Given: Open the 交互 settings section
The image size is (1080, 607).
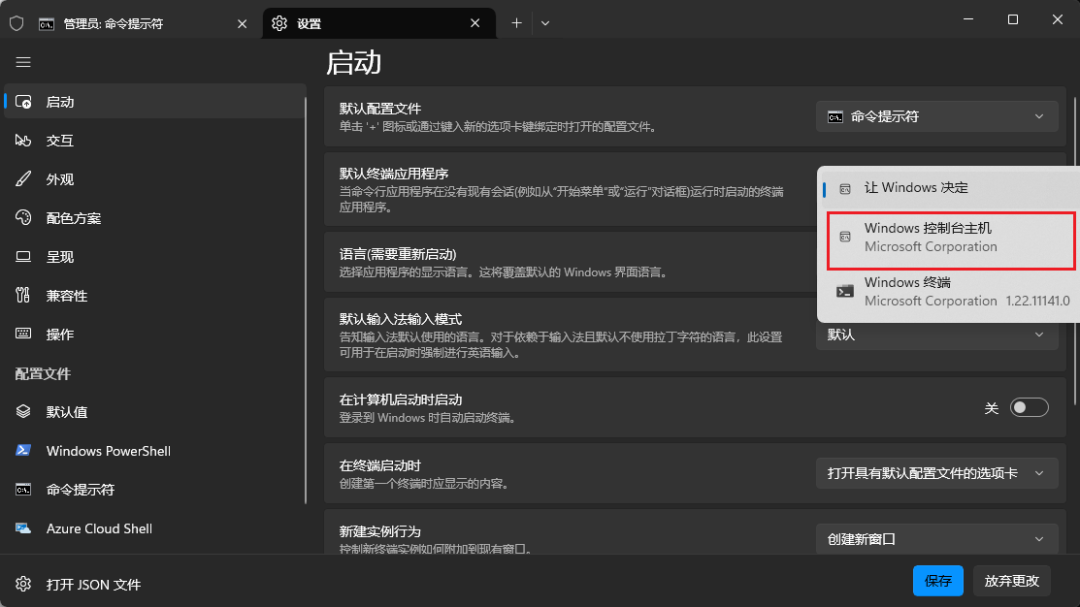Looking at the screenshot, I should [60, 140].
